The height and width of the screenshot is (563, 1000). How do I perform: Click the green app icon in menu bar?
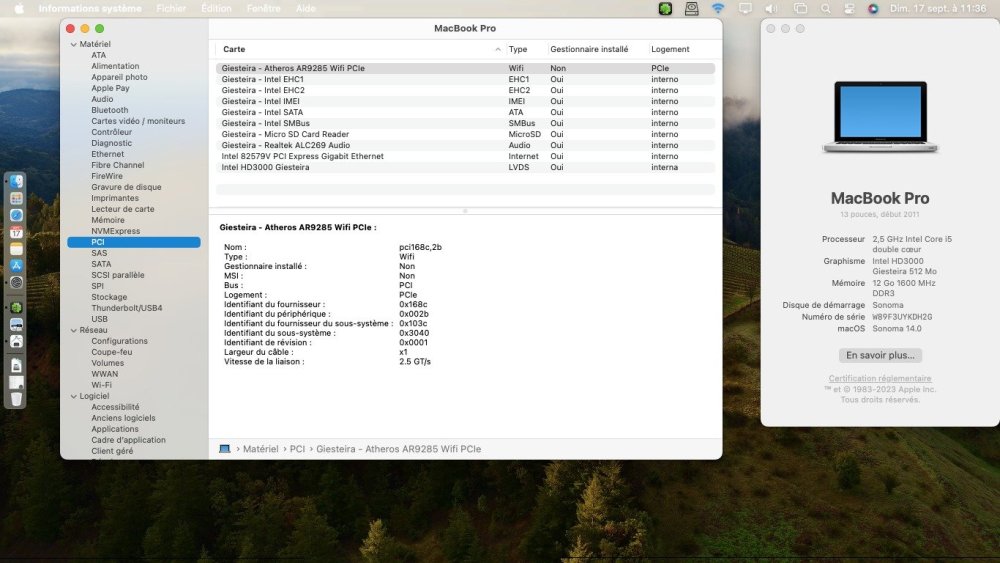665,8
